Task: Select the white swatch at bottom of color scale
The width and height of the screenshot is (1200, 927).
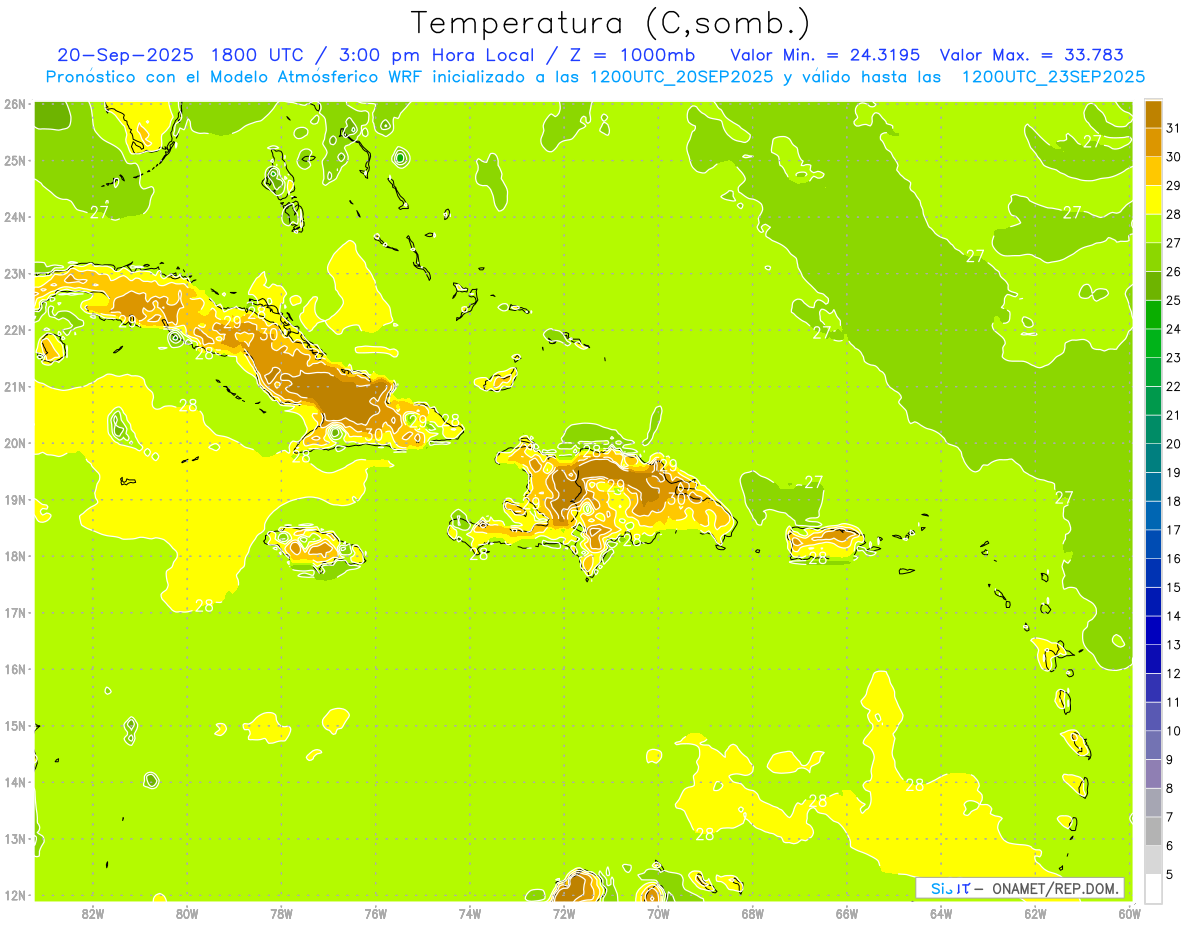Action: (1153, 888)
